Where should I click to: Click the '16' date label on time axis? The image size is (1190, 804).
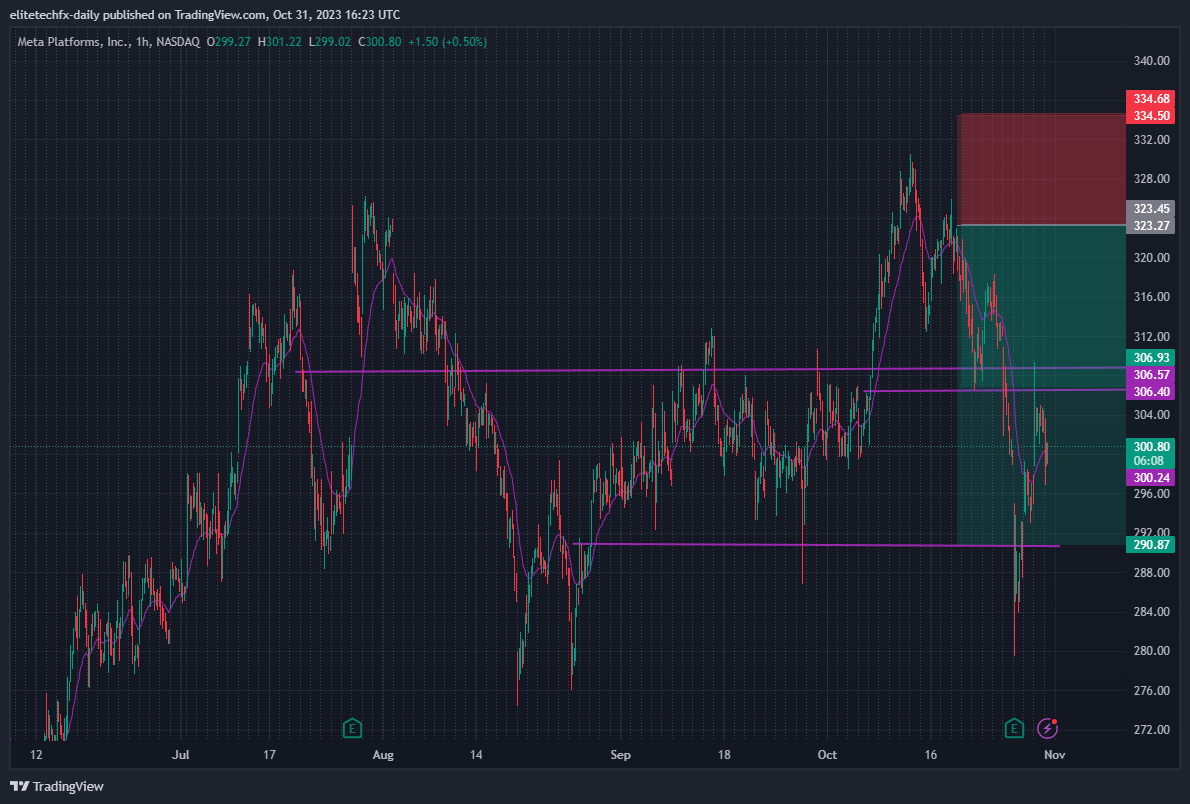click(930, 755)
